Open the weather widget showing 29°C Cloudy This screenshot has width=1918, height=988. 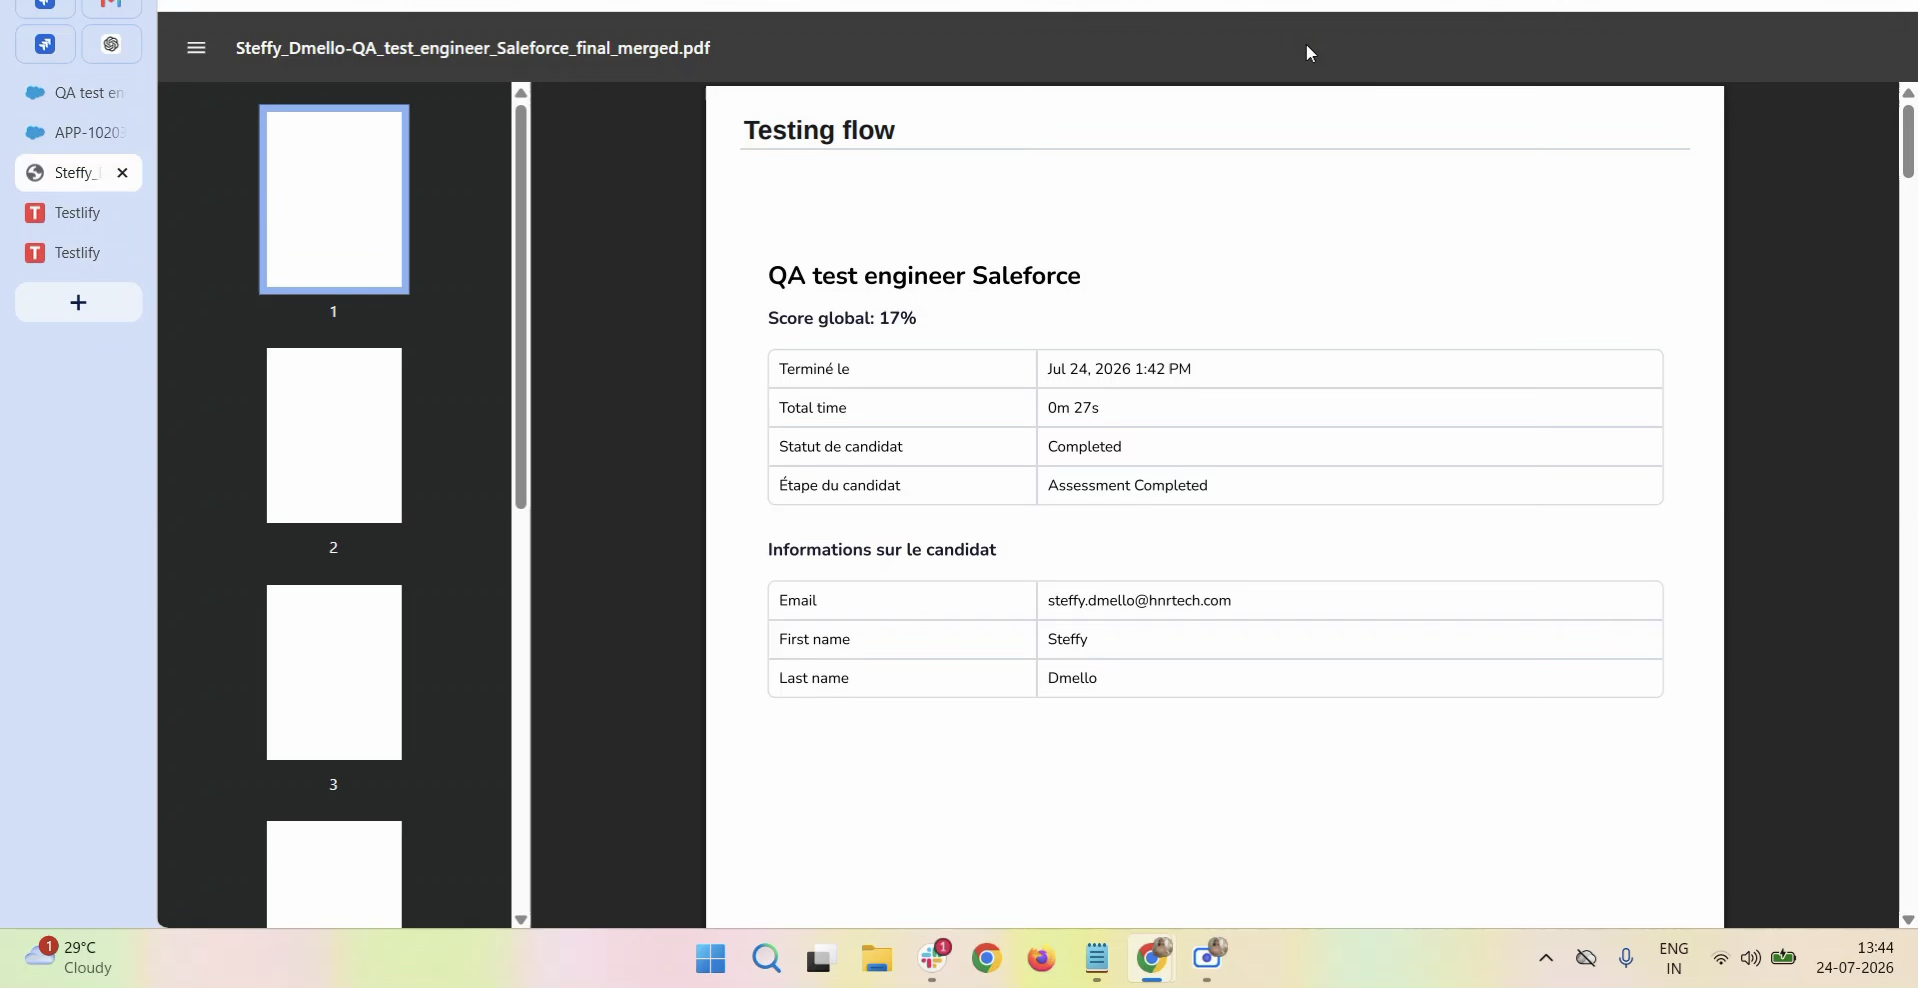pyautogui.click(x=70, y=958)
